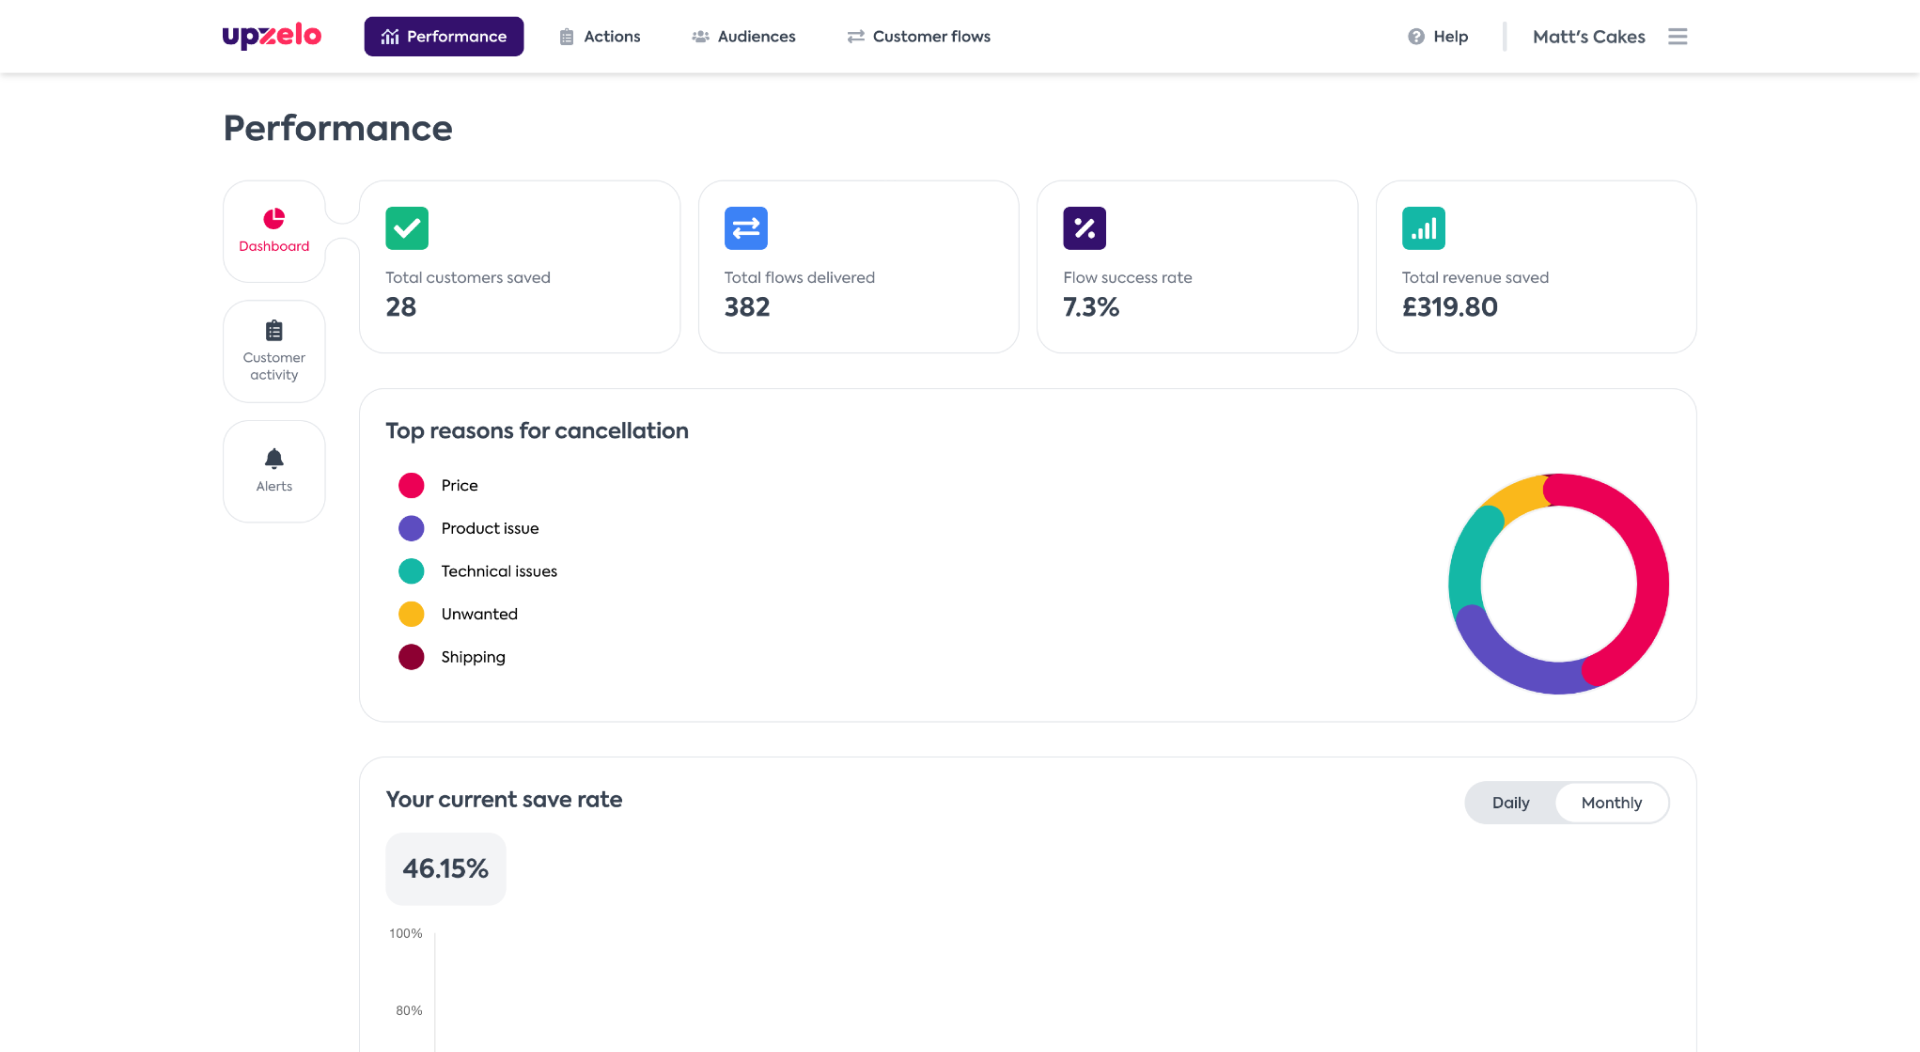Open the Matt's Cakes account menu

(x=1588, y=37)
